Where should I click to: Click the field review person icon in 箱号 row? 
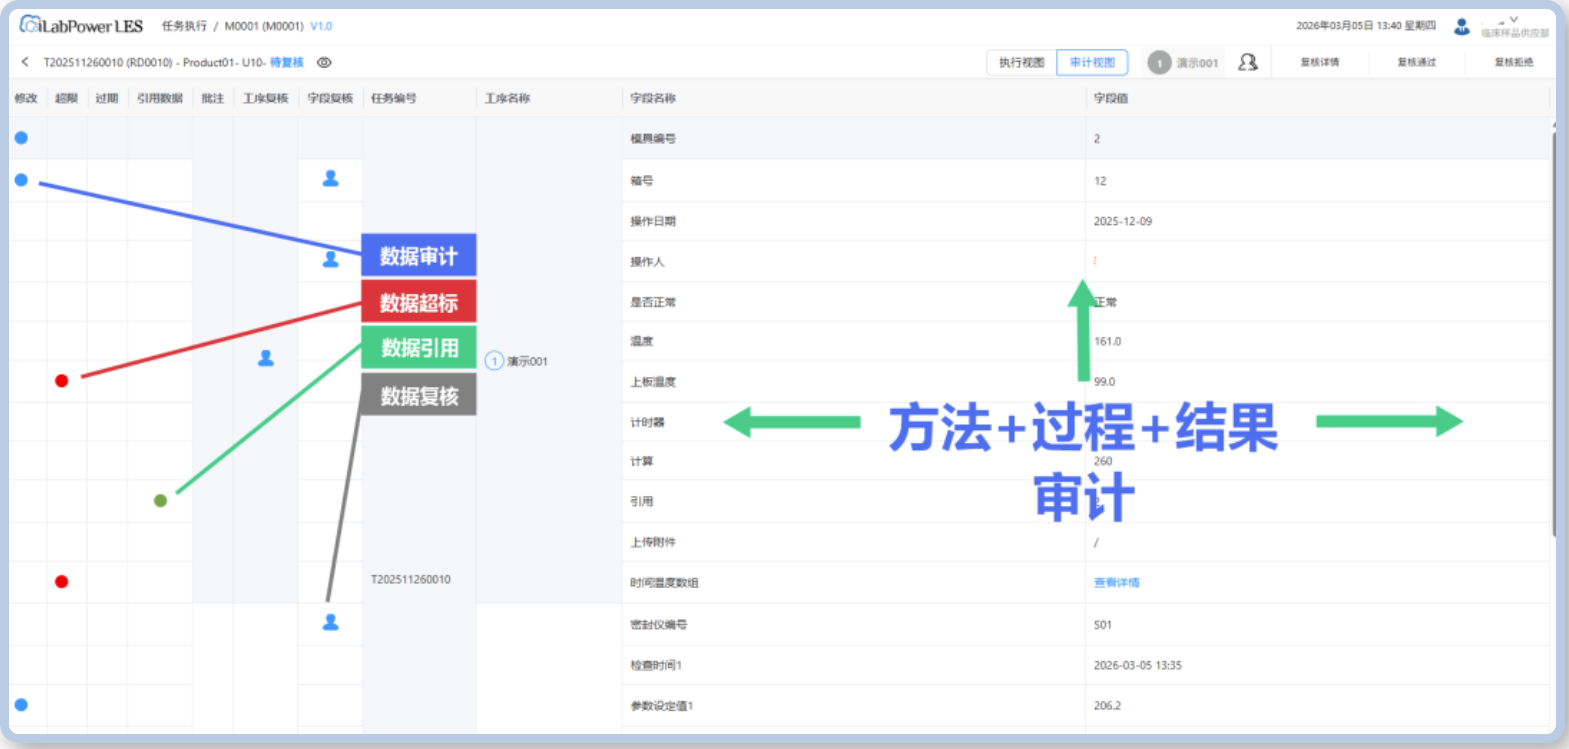point(330,179)
